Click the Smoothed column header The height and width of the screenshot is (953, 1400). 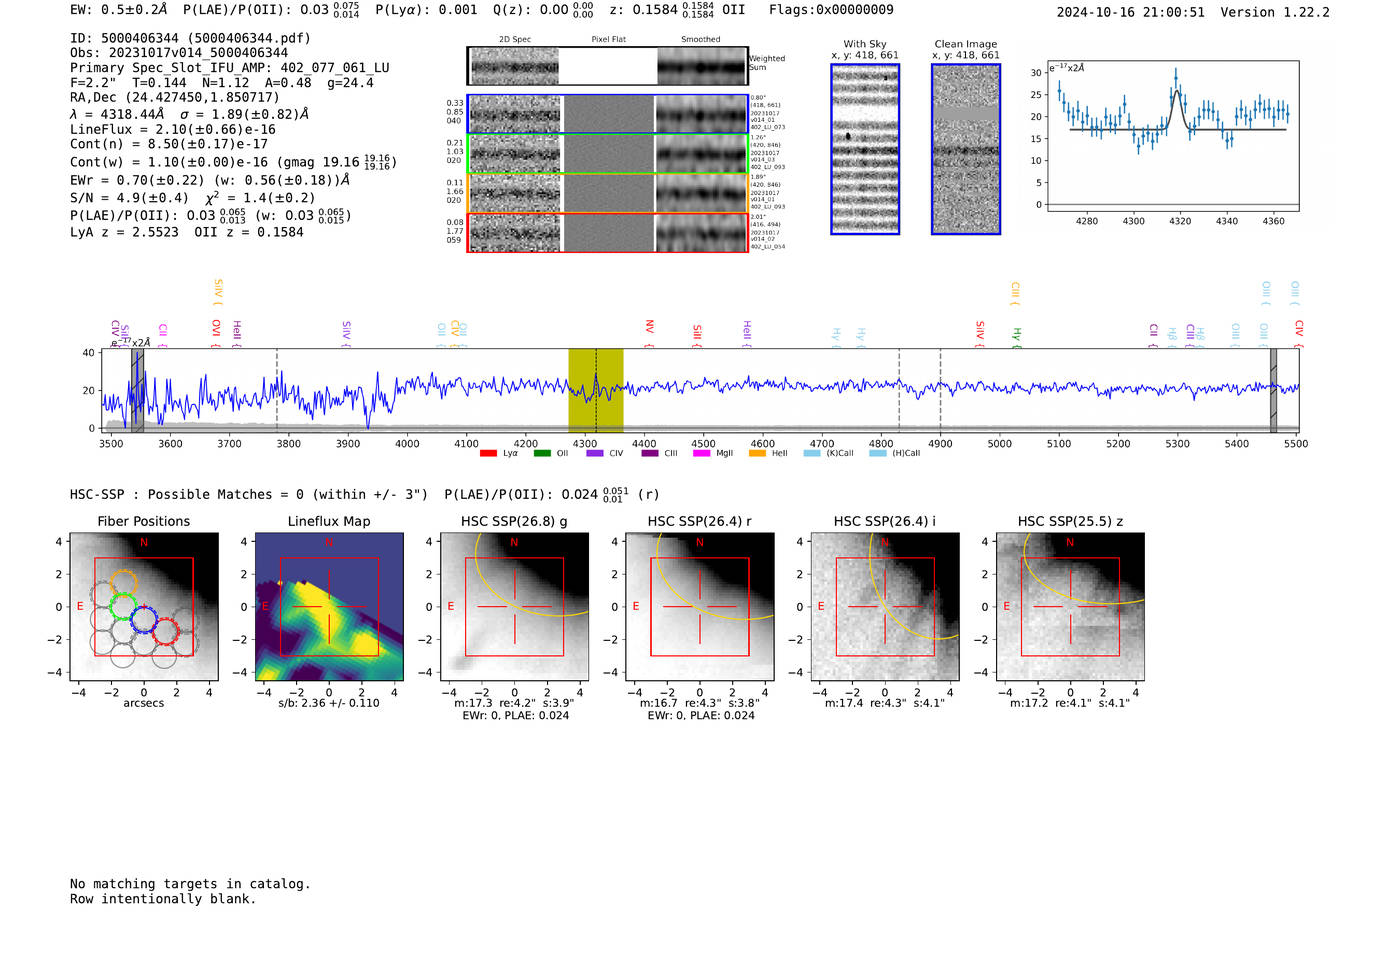(701, 40)
